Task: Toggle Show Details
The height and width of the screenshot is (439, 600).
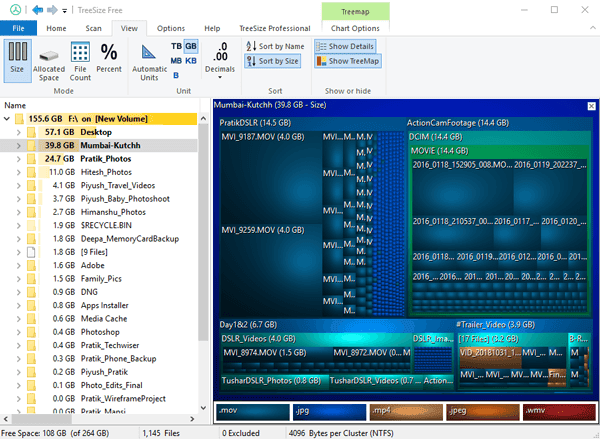Action: [346, 46]
